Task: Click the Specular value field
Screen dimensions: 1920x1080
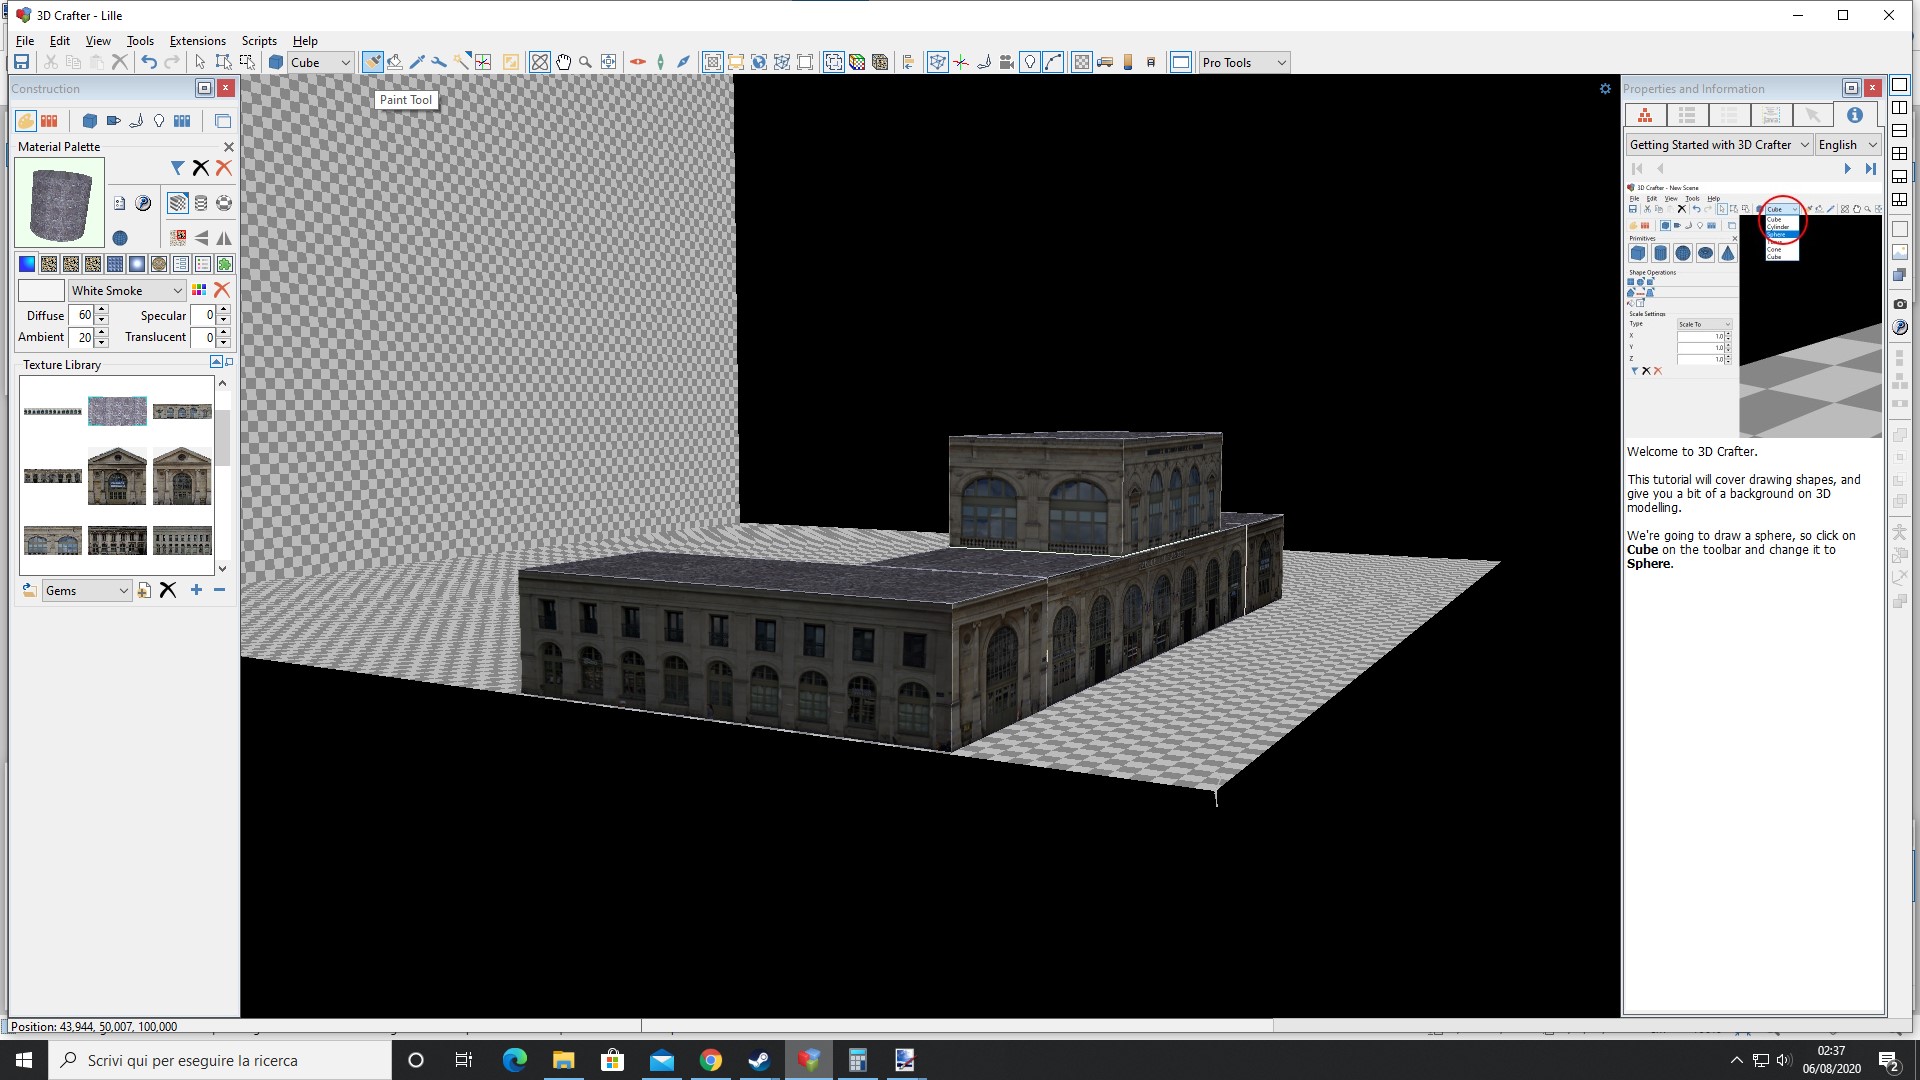Action: pos(203,315)
